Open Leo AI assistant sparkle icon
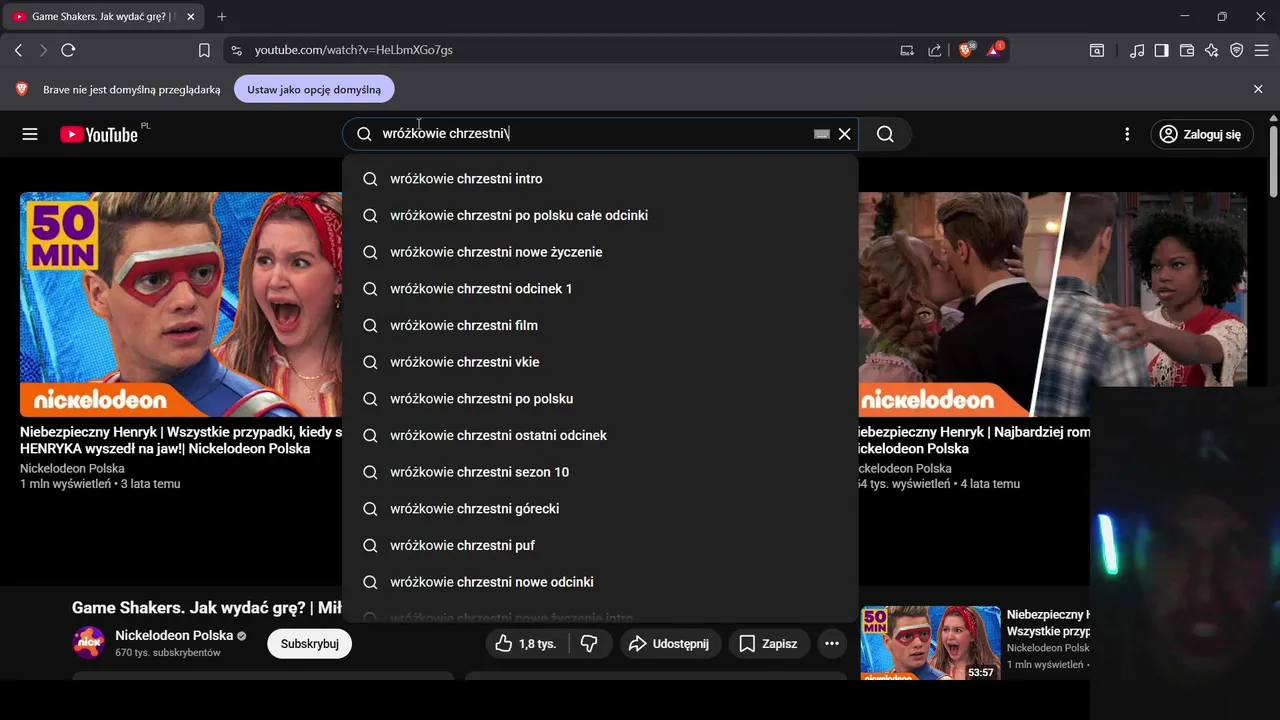 point(1212,50)
